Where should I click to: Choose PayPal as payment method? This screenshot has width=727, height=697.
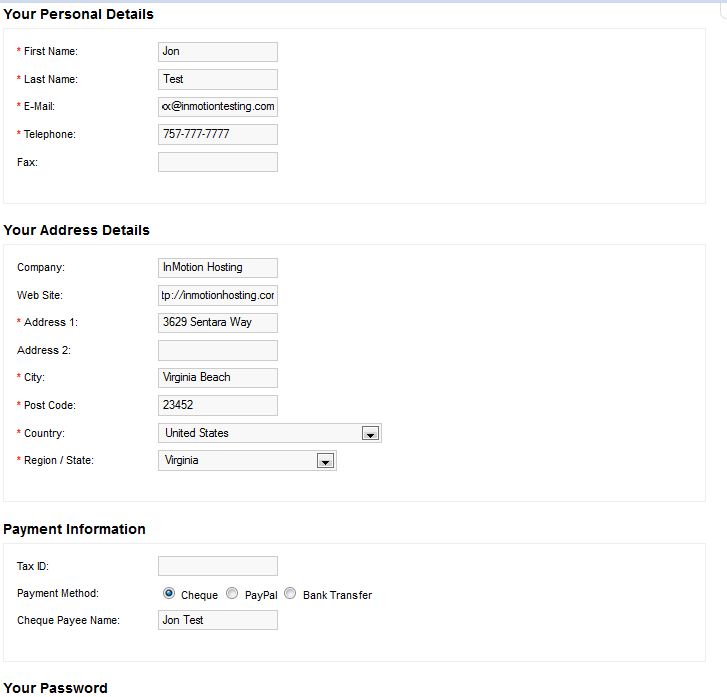(x=232, y=594)
